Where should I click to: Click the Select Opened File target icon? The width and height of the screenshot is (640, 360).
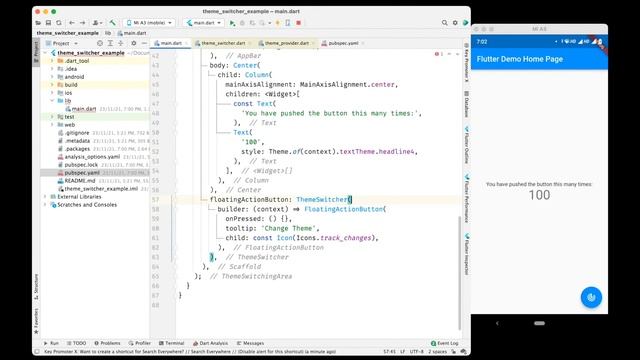tap(100, 43)
